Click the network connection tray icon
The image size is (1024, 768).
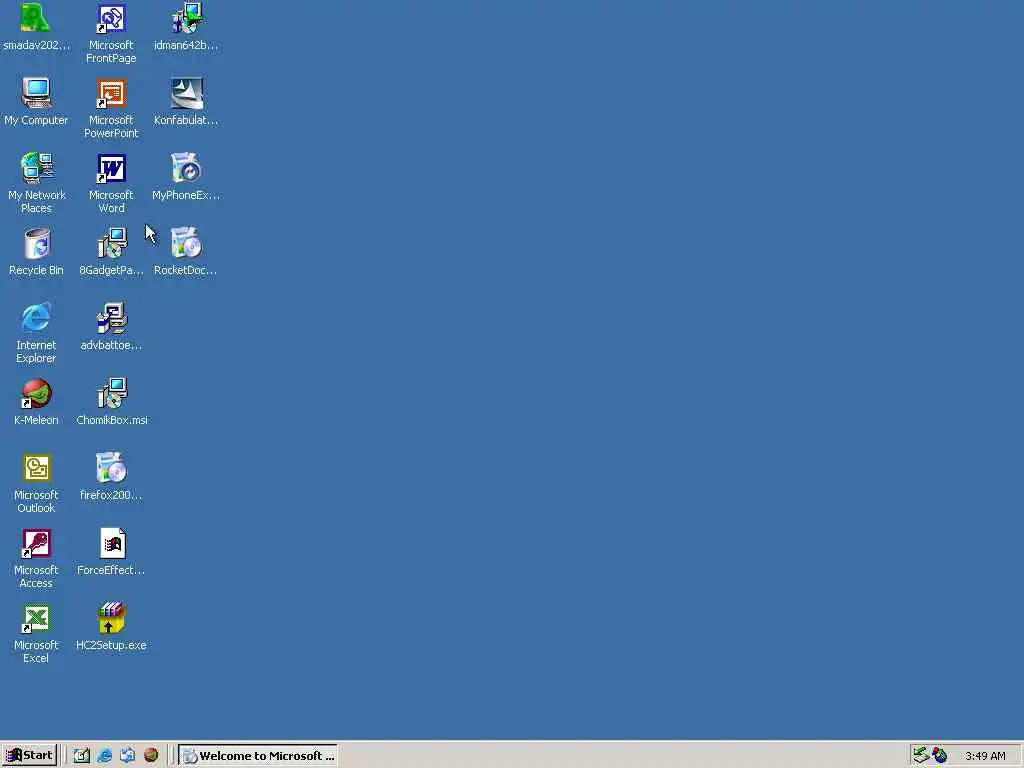921,756
